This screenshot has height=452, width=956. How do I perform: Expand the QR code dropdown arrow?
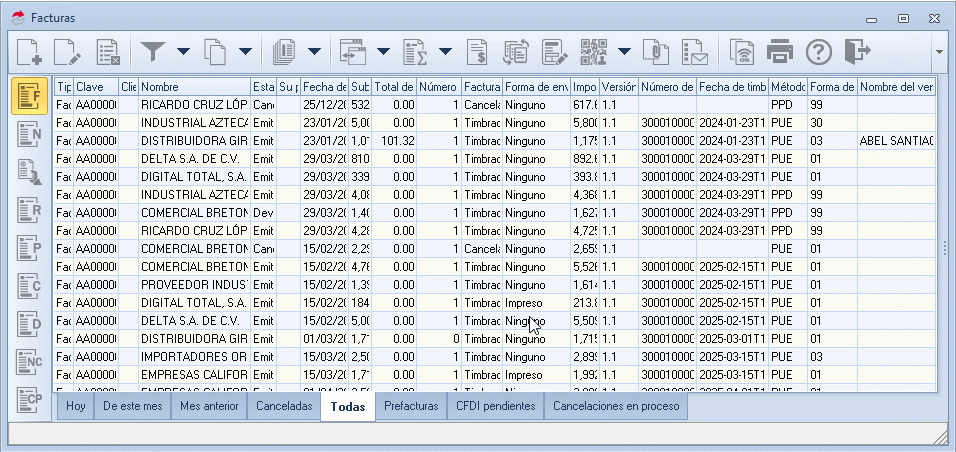(x=625, y=51)
